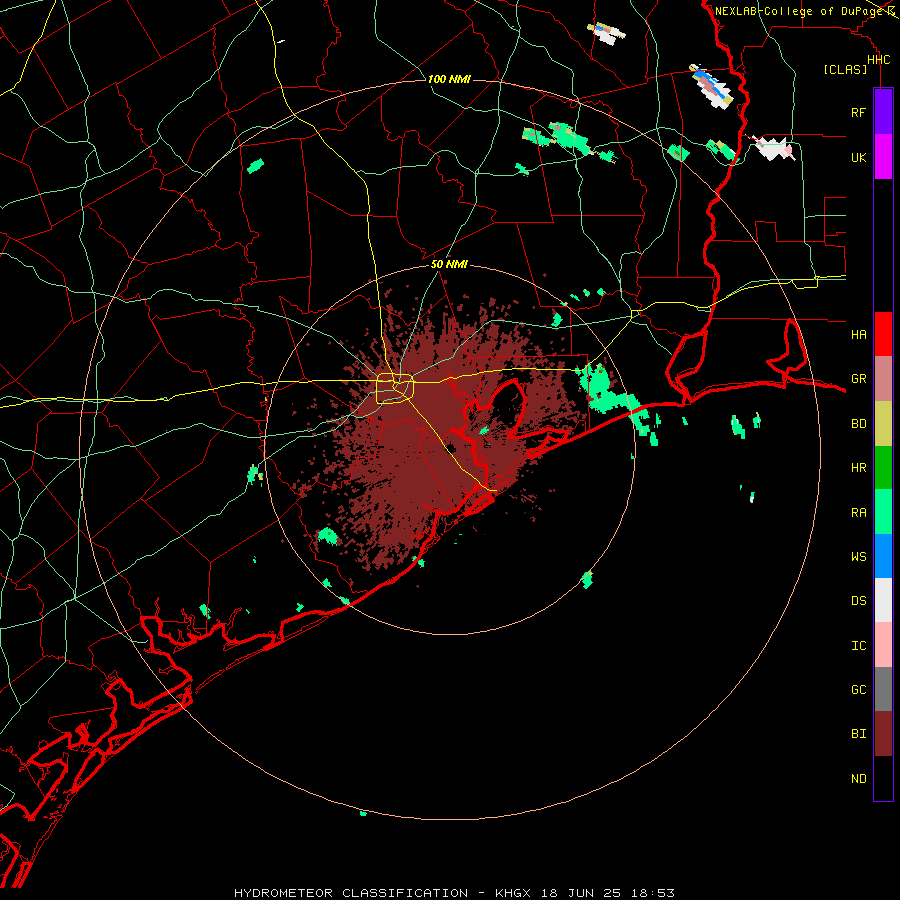The height and width of the screenshot is (900, 900).
Task: Click the 'HR' legend label
Action: click(x=858, y=468)
